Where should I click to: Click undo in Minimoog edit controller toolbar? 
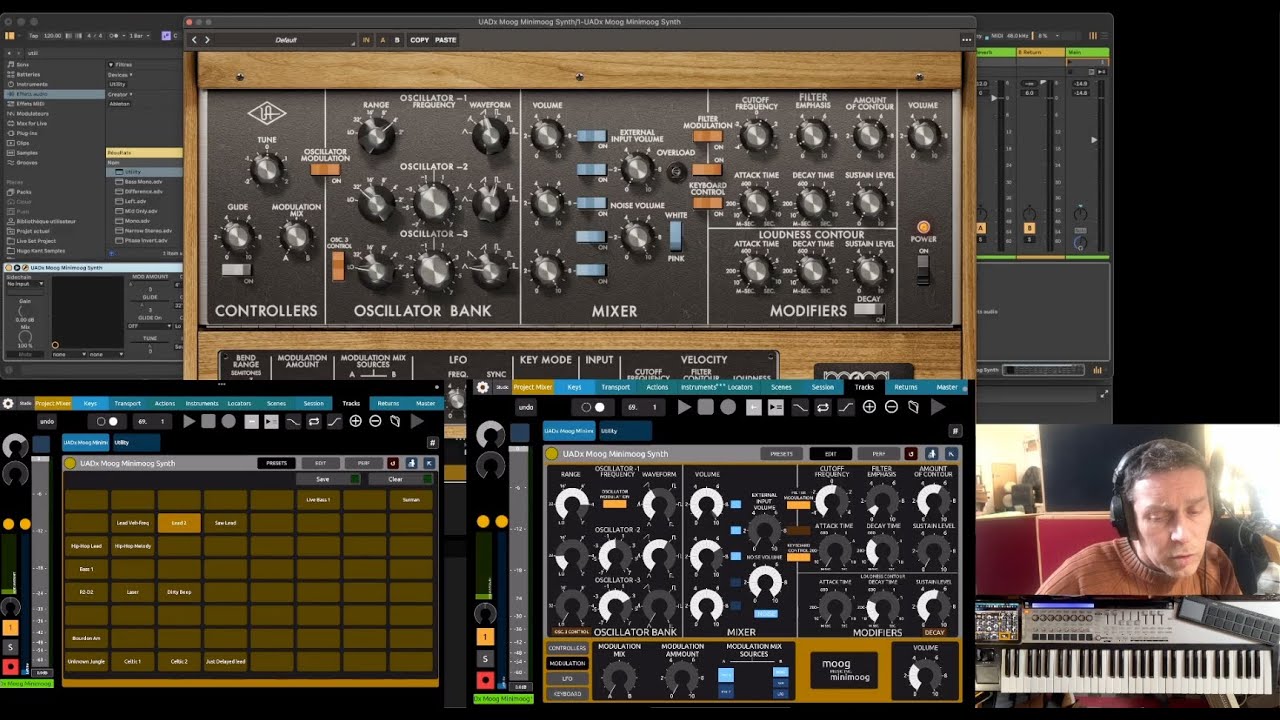[526, 407]
